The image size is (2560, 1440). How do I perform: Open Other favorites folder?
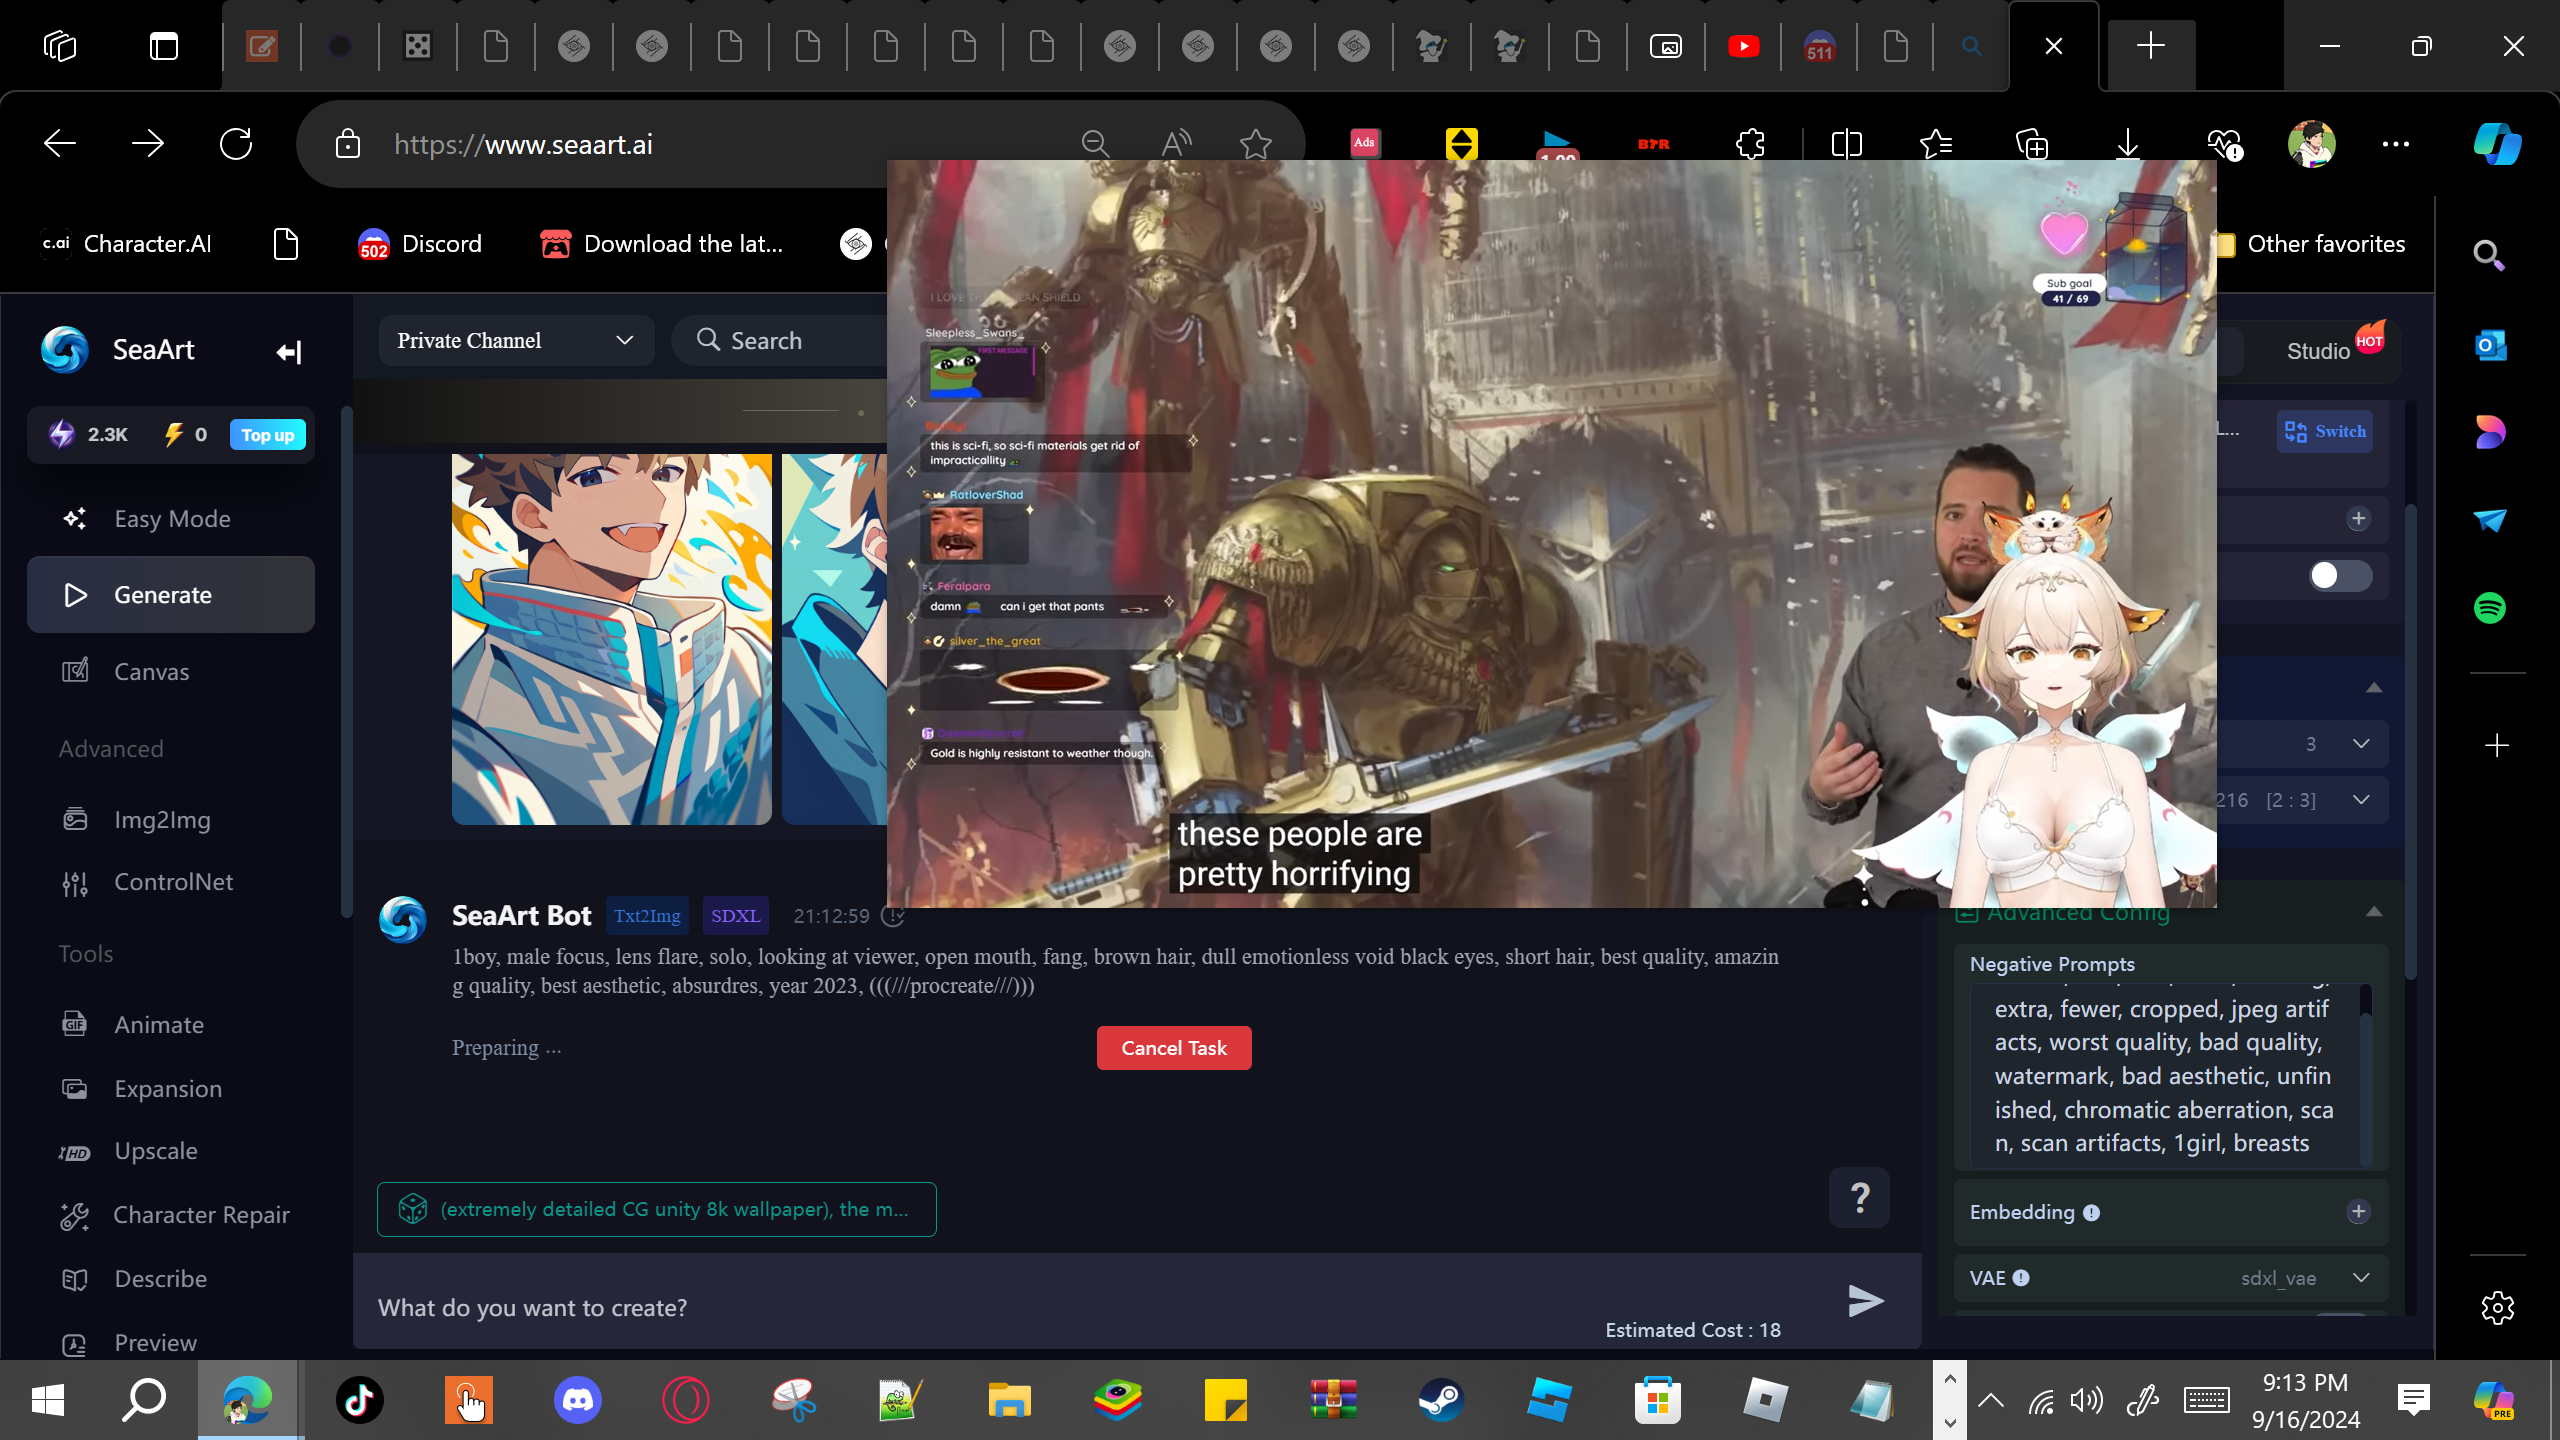point(2310,244)
